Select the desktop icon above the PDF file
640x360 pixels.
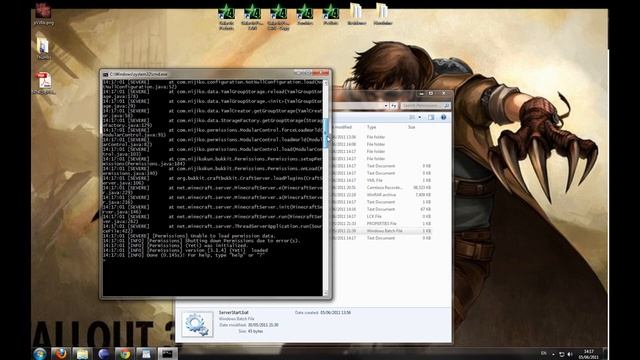point(43,49)
